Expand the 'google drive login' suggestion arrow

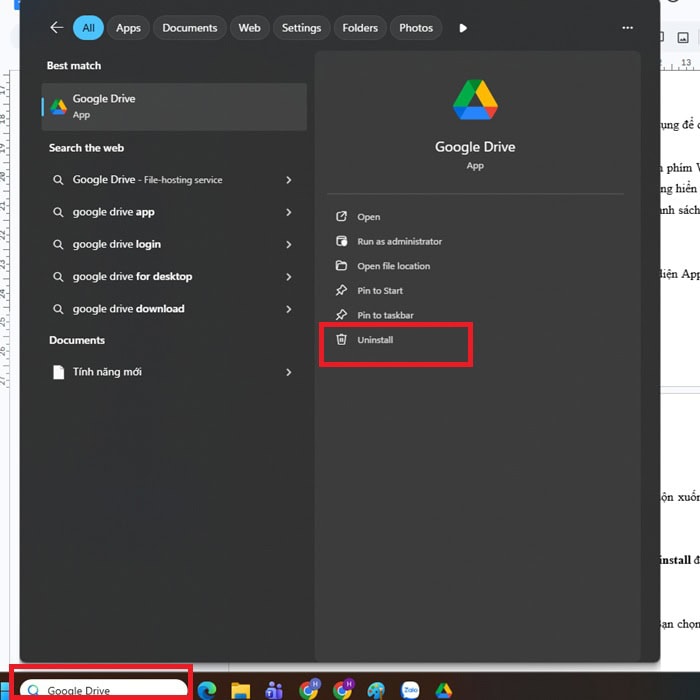(288, 244)
